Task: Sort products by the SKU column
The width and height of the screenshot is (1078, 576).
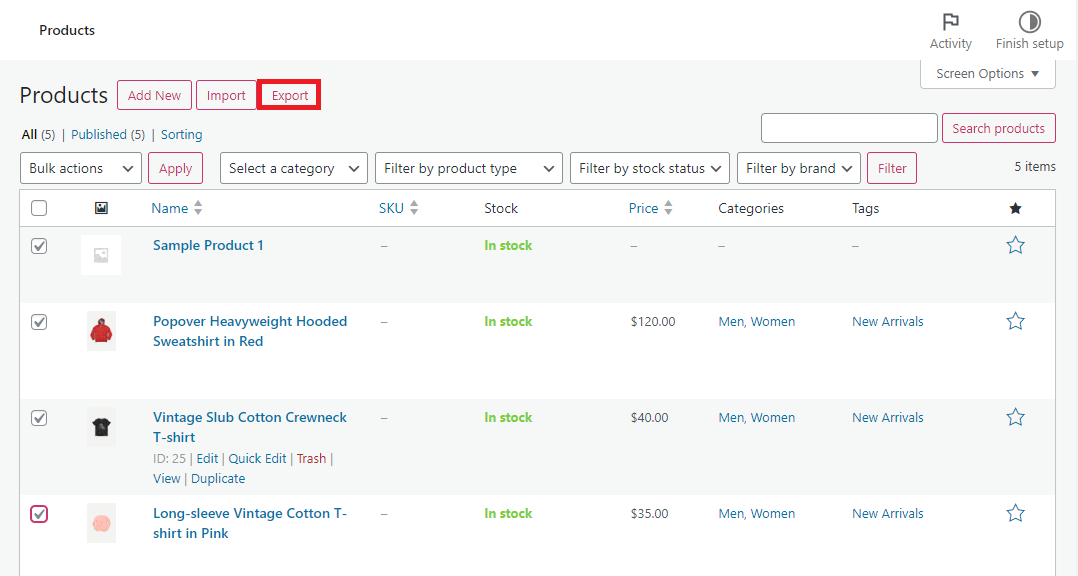Action: click(x=391, y=208)
